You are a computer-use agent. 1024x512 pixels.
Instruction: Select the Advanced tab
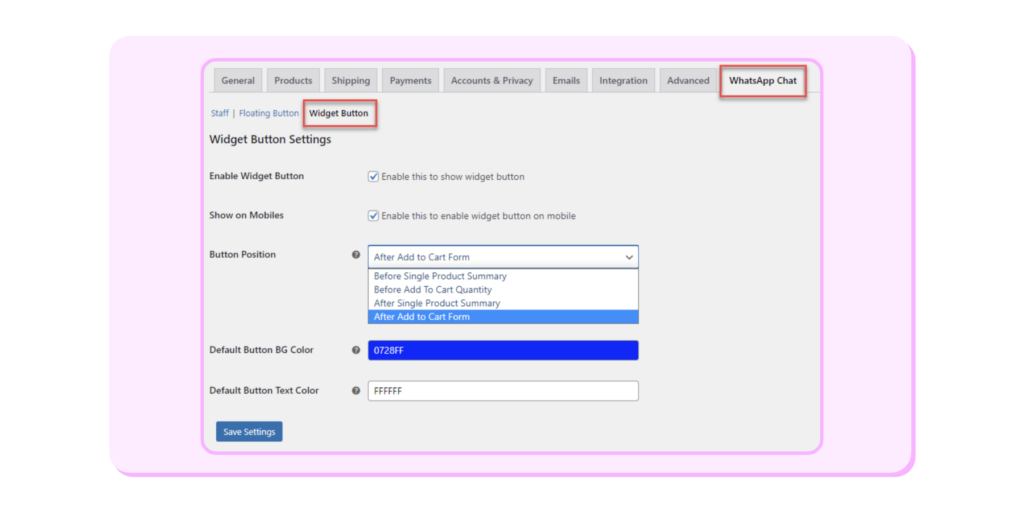point(688,81)
